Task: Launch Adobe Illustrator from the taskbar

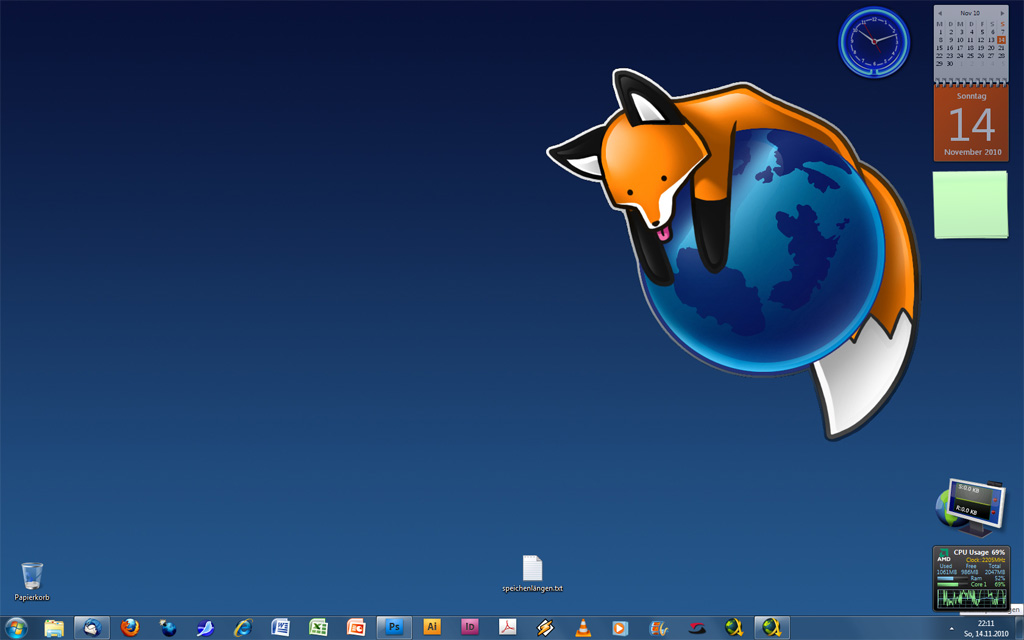Action: tap(432, 627)
